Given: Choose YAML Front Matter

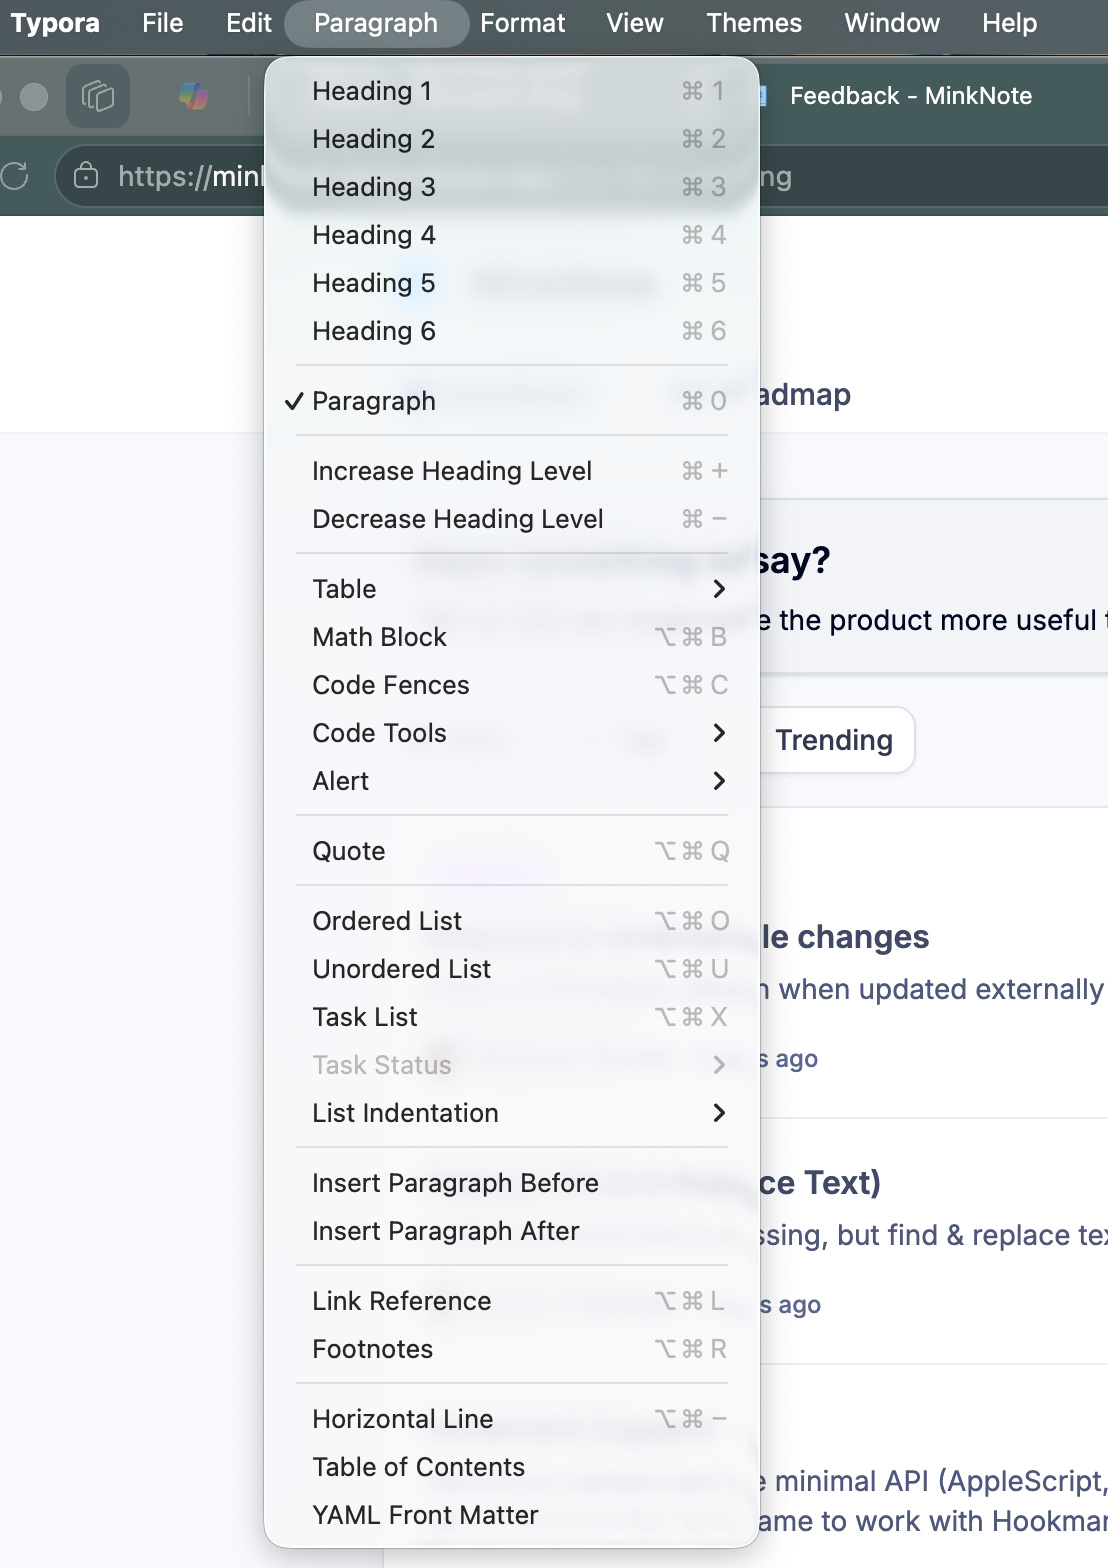Looking at the screenshot, I should pyautogui.click(x=512, y=1515).
